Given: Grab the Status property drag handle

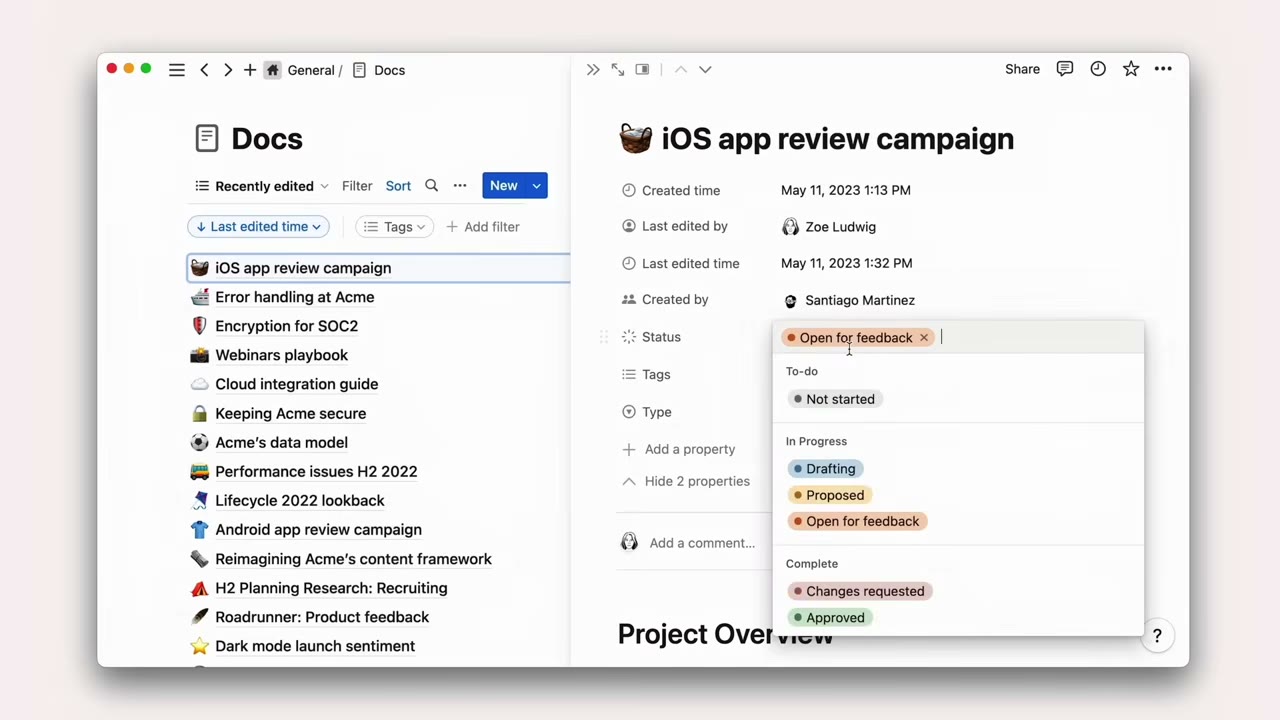Looking at the screenshot, I should click(603, 337).
